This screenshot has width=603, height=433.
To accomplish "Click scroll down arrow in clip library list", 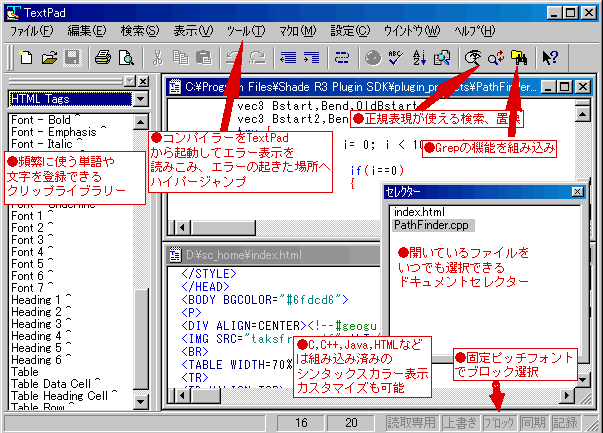I will [x=141, y=403].
